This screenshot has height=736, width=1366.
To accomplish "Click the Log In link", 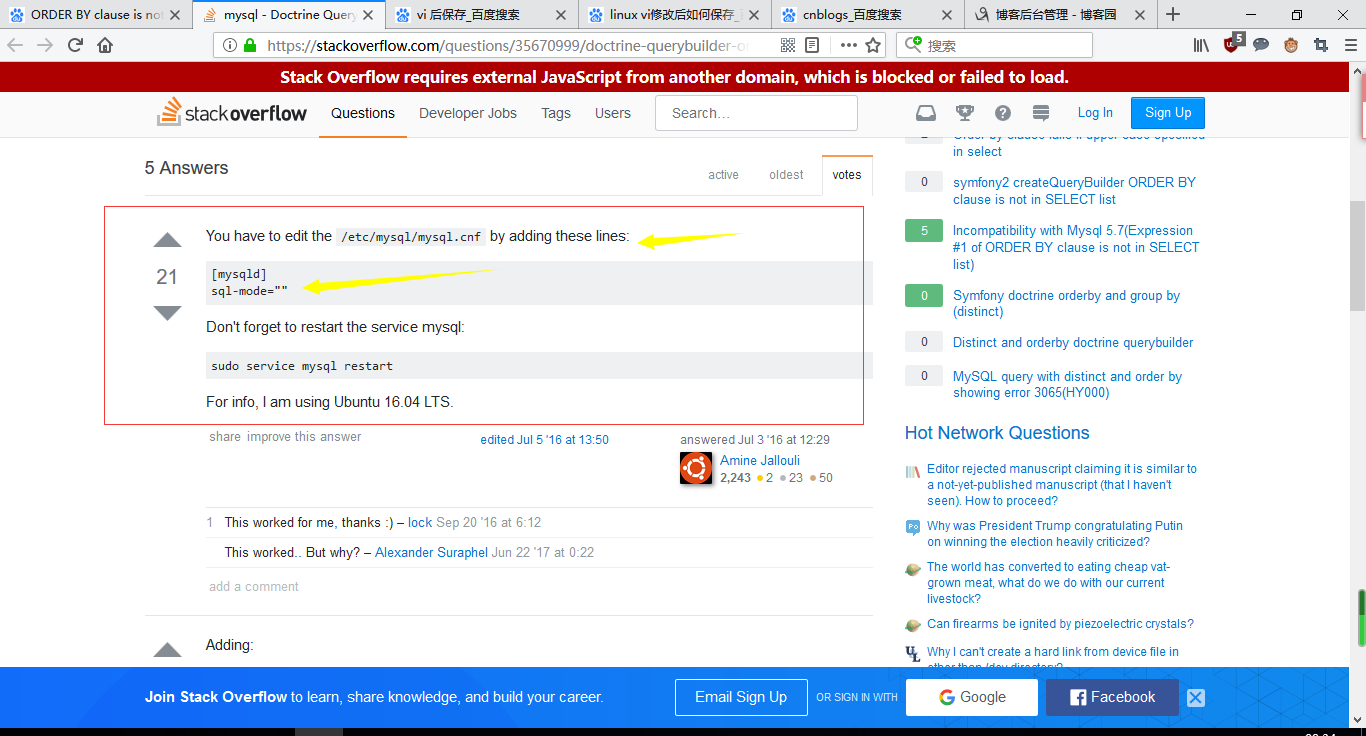I will (x=1095, y=113).
